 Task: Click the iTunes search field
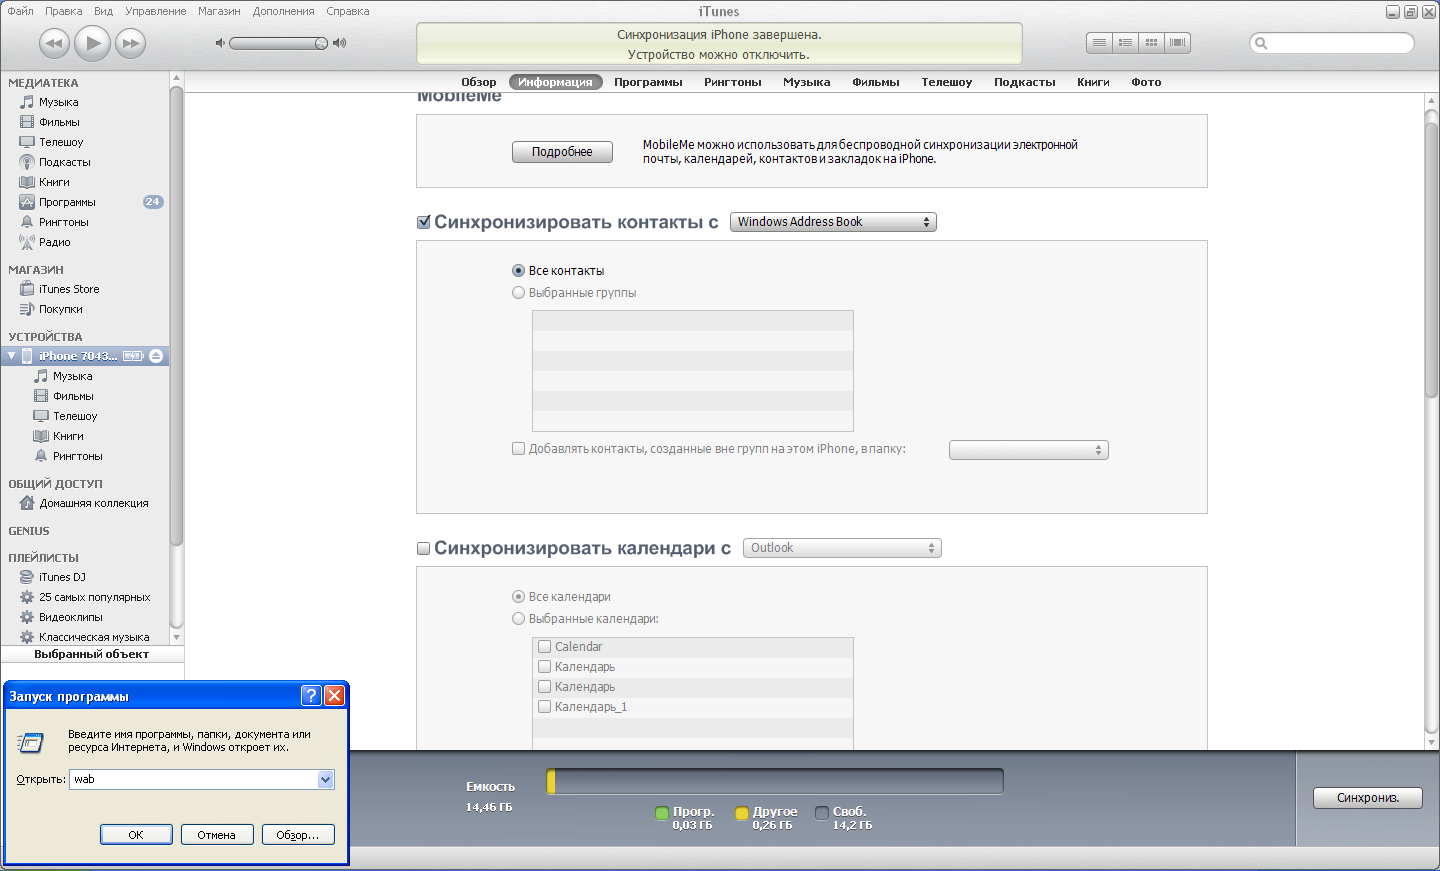pos(1332,43)
